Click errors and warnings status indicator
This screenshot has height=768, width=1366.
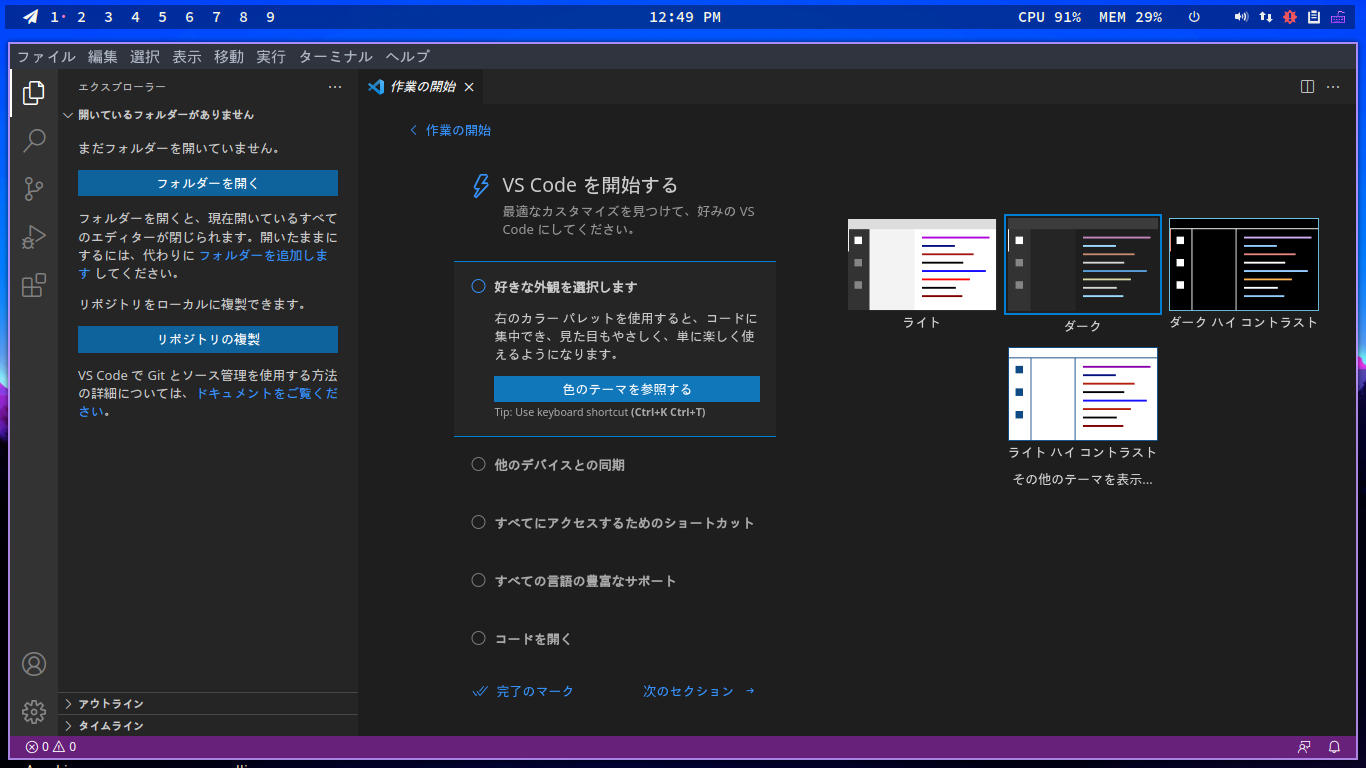(51, 747)
